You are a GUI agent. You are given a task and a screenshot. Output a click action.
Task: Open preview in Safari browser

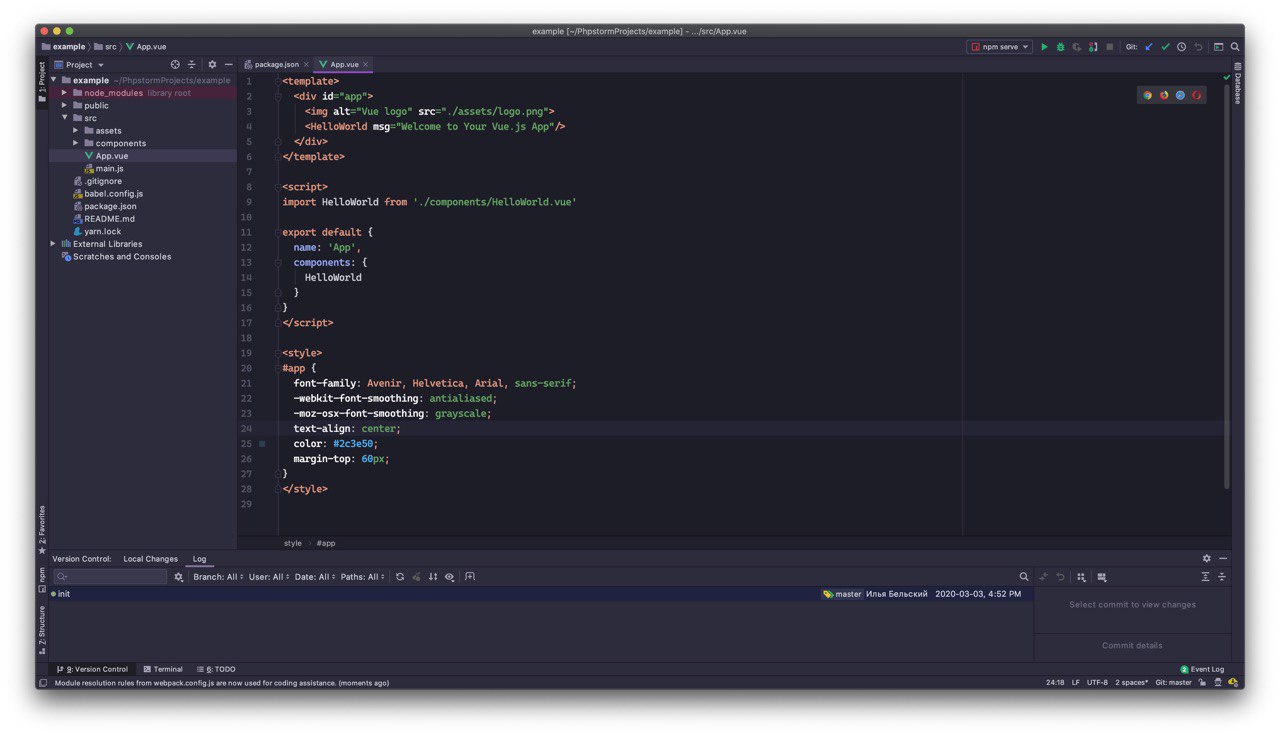coord(1180,95)
